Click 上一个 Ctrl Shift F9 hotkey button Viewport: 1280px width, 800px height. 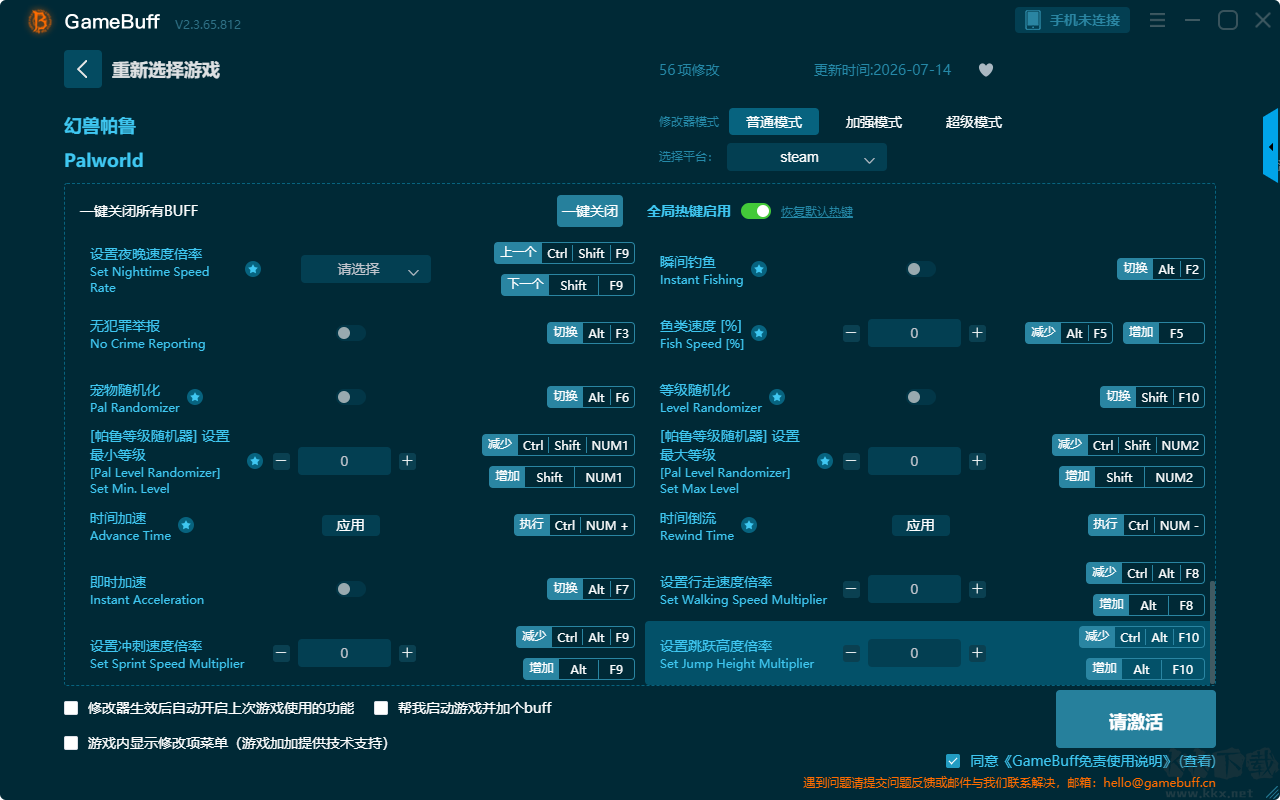565,253
